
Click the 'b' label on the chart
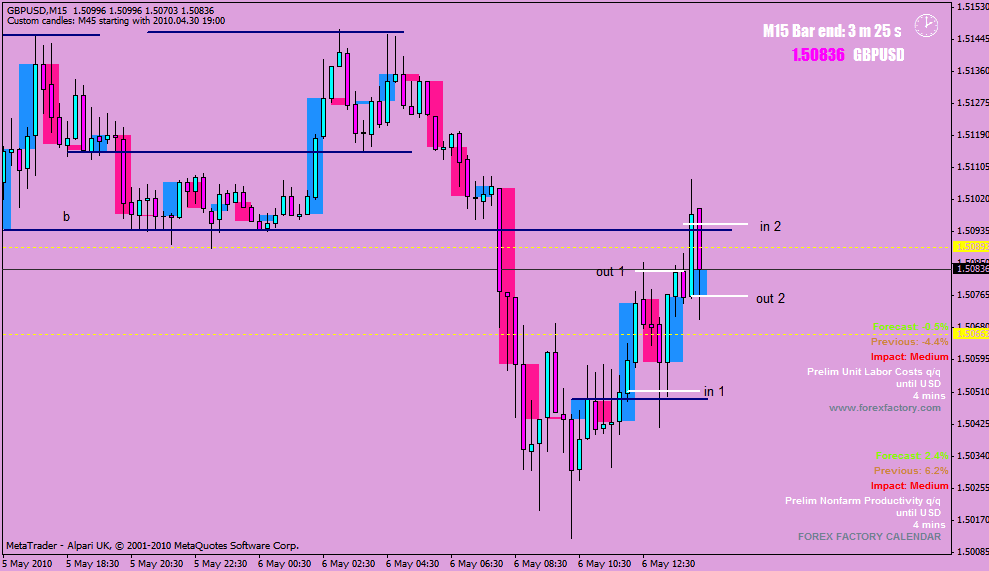pos(66,217)
